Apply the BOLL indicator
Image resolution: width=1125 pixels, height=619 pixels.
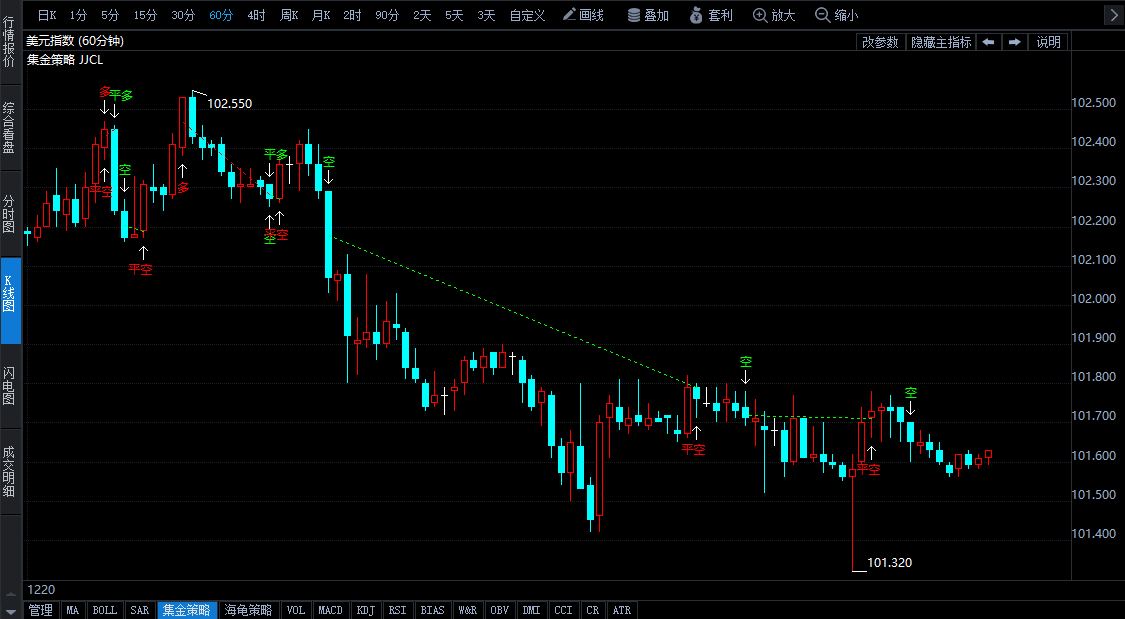pyautogui.click(x=105, y=610)
